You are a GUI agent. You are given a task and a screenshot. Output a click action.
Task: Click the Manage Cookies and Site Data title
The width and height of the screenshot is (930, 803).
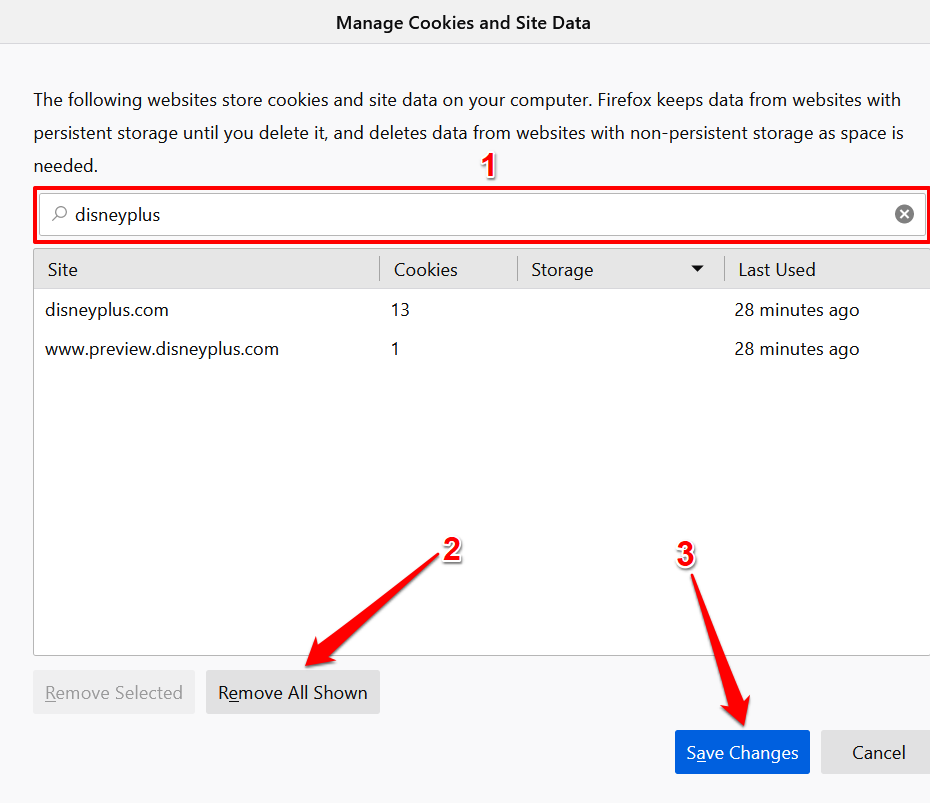(463, 22)
